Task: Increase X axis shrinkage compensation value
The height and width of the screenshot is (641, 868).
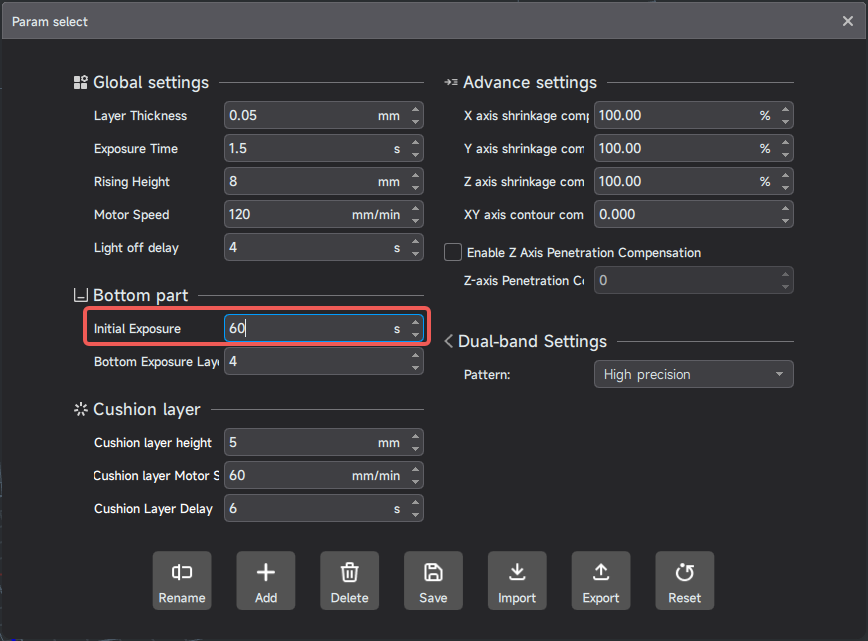Action: pos(786,110)
